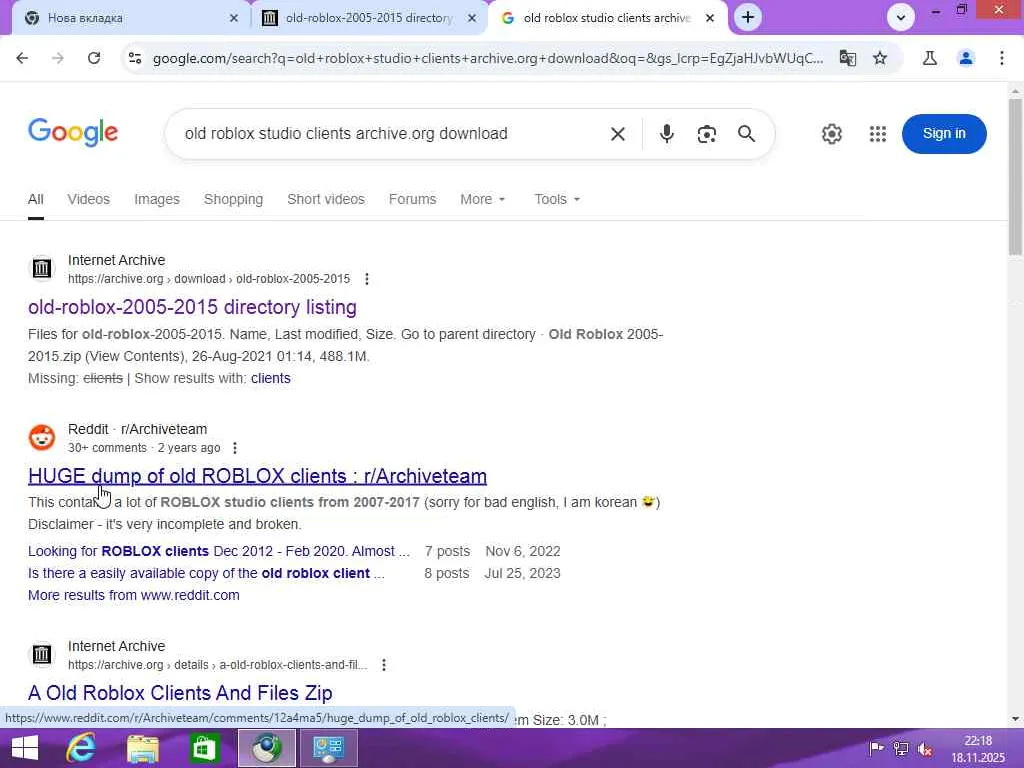
Task: Switch to Shopping results
Action: click(233, 199)
